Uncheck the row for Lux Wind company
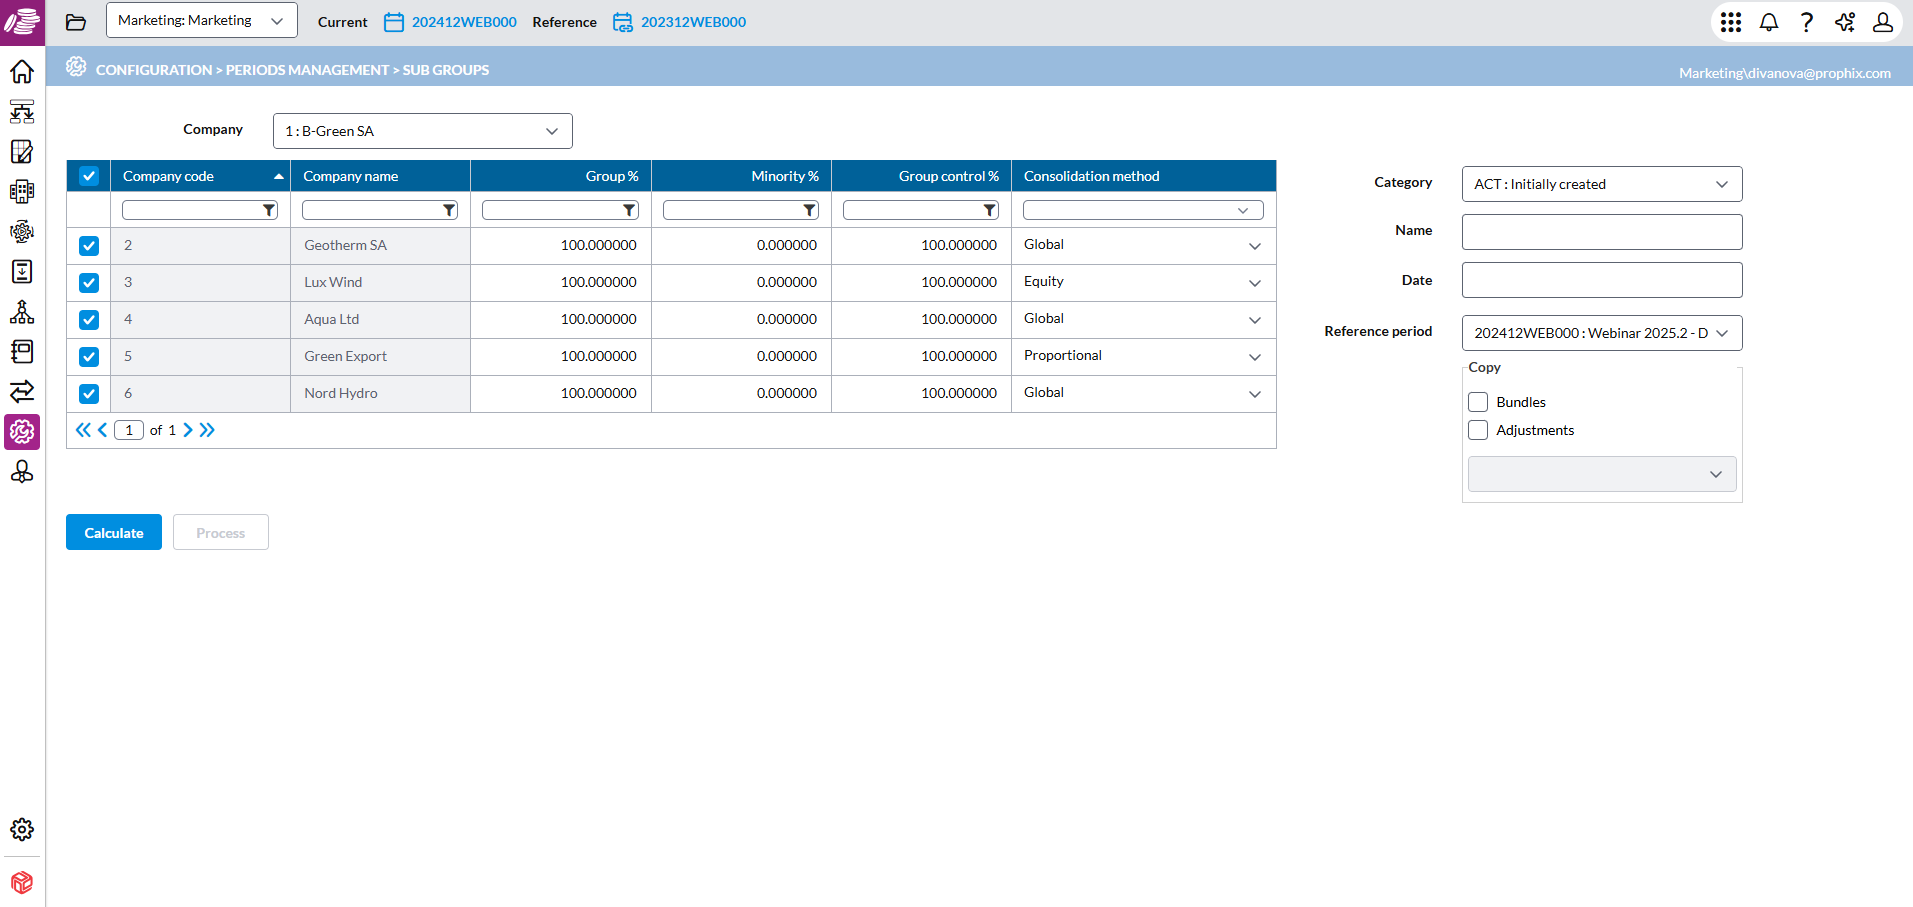 tap(88, 282)
